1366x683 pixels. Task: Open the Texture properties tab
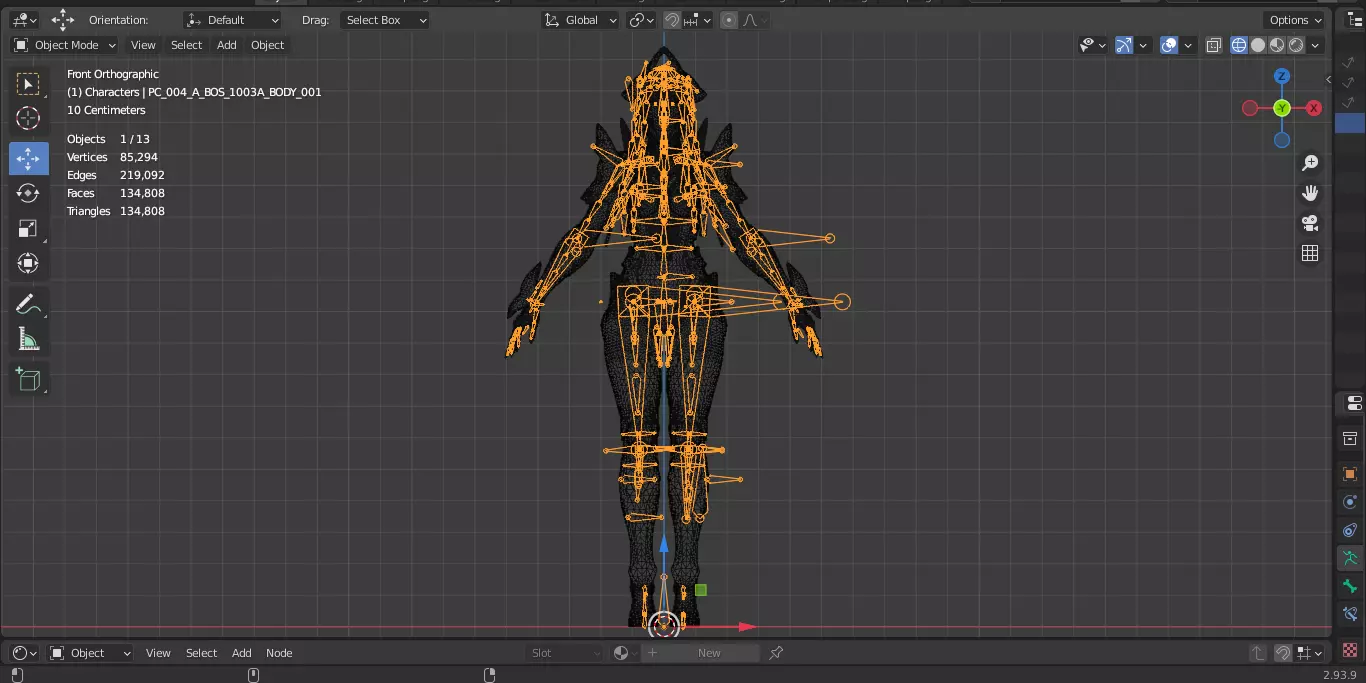[1350, 649]
